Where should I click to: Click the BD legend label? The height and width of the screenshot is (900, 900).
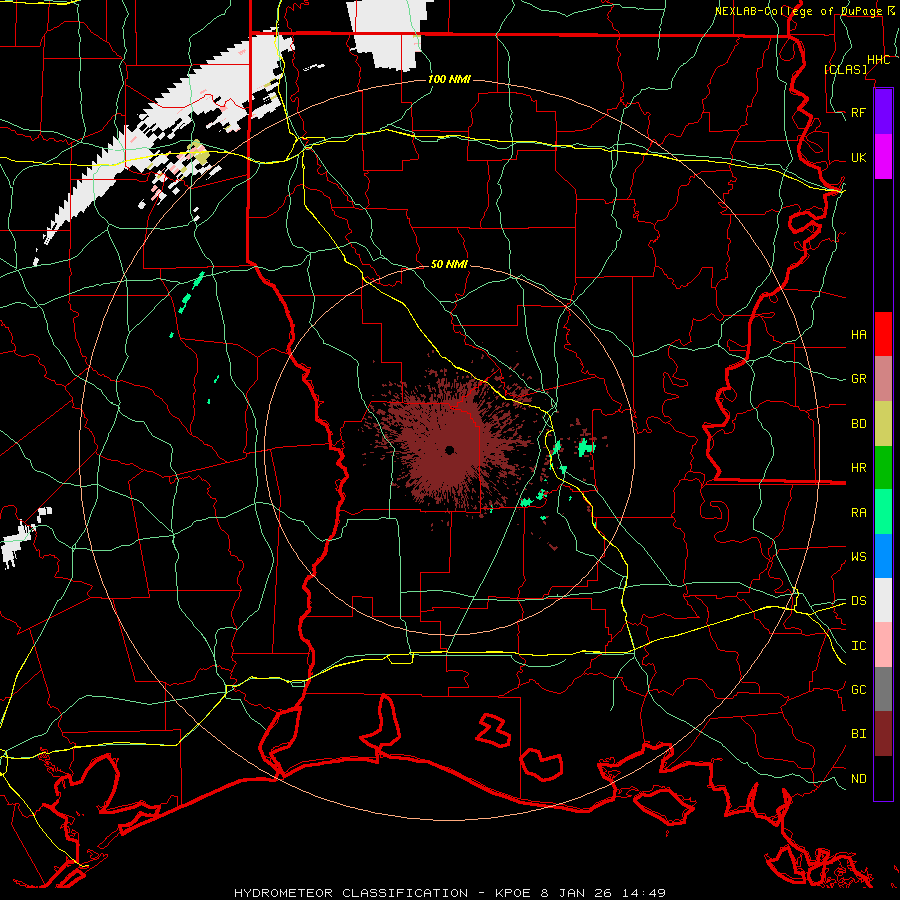pyautogui.click(x=858, y=424)
